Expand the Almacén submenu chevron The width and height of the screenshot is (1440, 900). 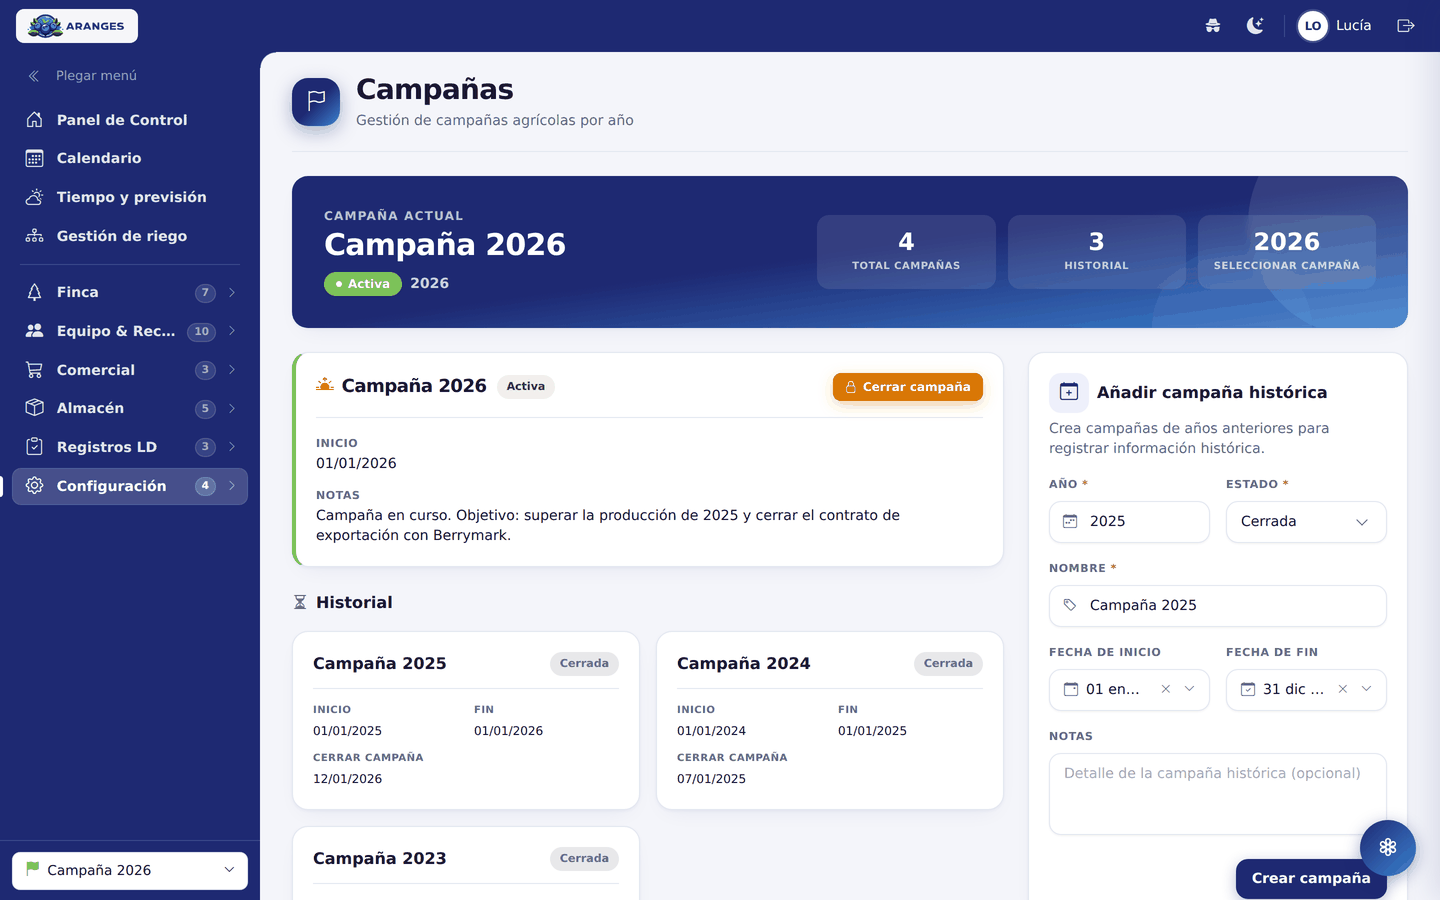click(232, 408)
